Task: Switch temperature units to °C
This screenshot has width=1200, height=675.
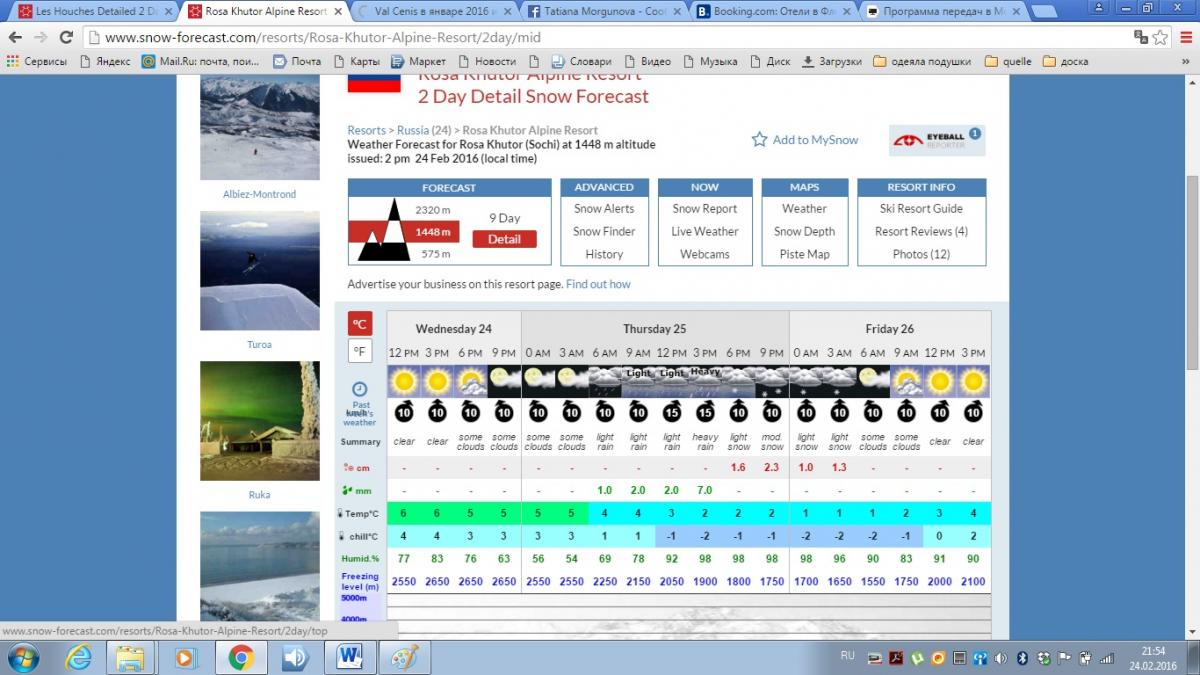Action: pyautogui.click(x=360, y=323)
